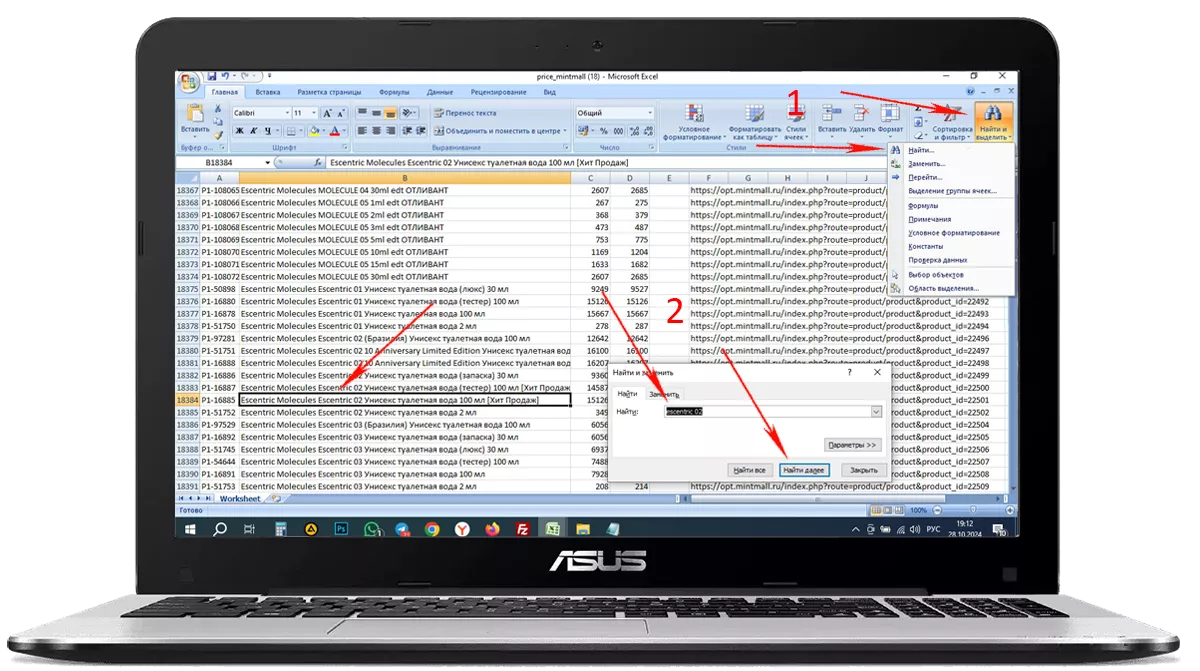Click the AutoSum sigma icon
The height and width of the screenshot is (671, 1200).
[x=920, y=108]
